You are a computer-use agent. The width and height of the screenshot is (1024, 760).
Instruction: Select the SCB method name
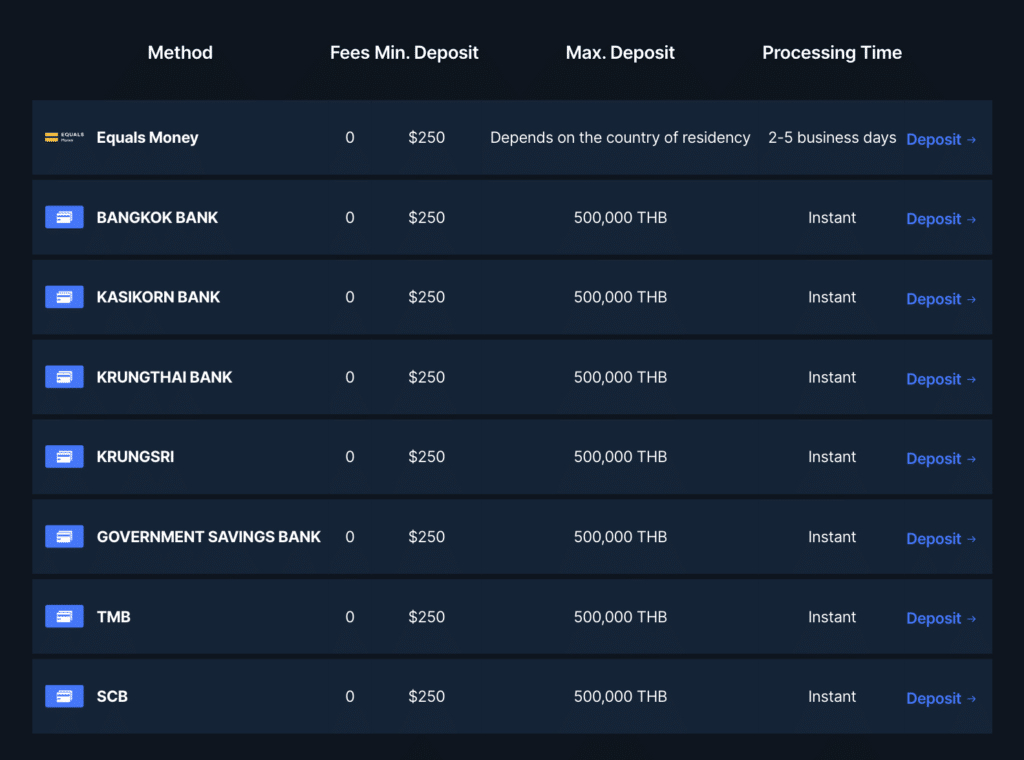(112, 696)
